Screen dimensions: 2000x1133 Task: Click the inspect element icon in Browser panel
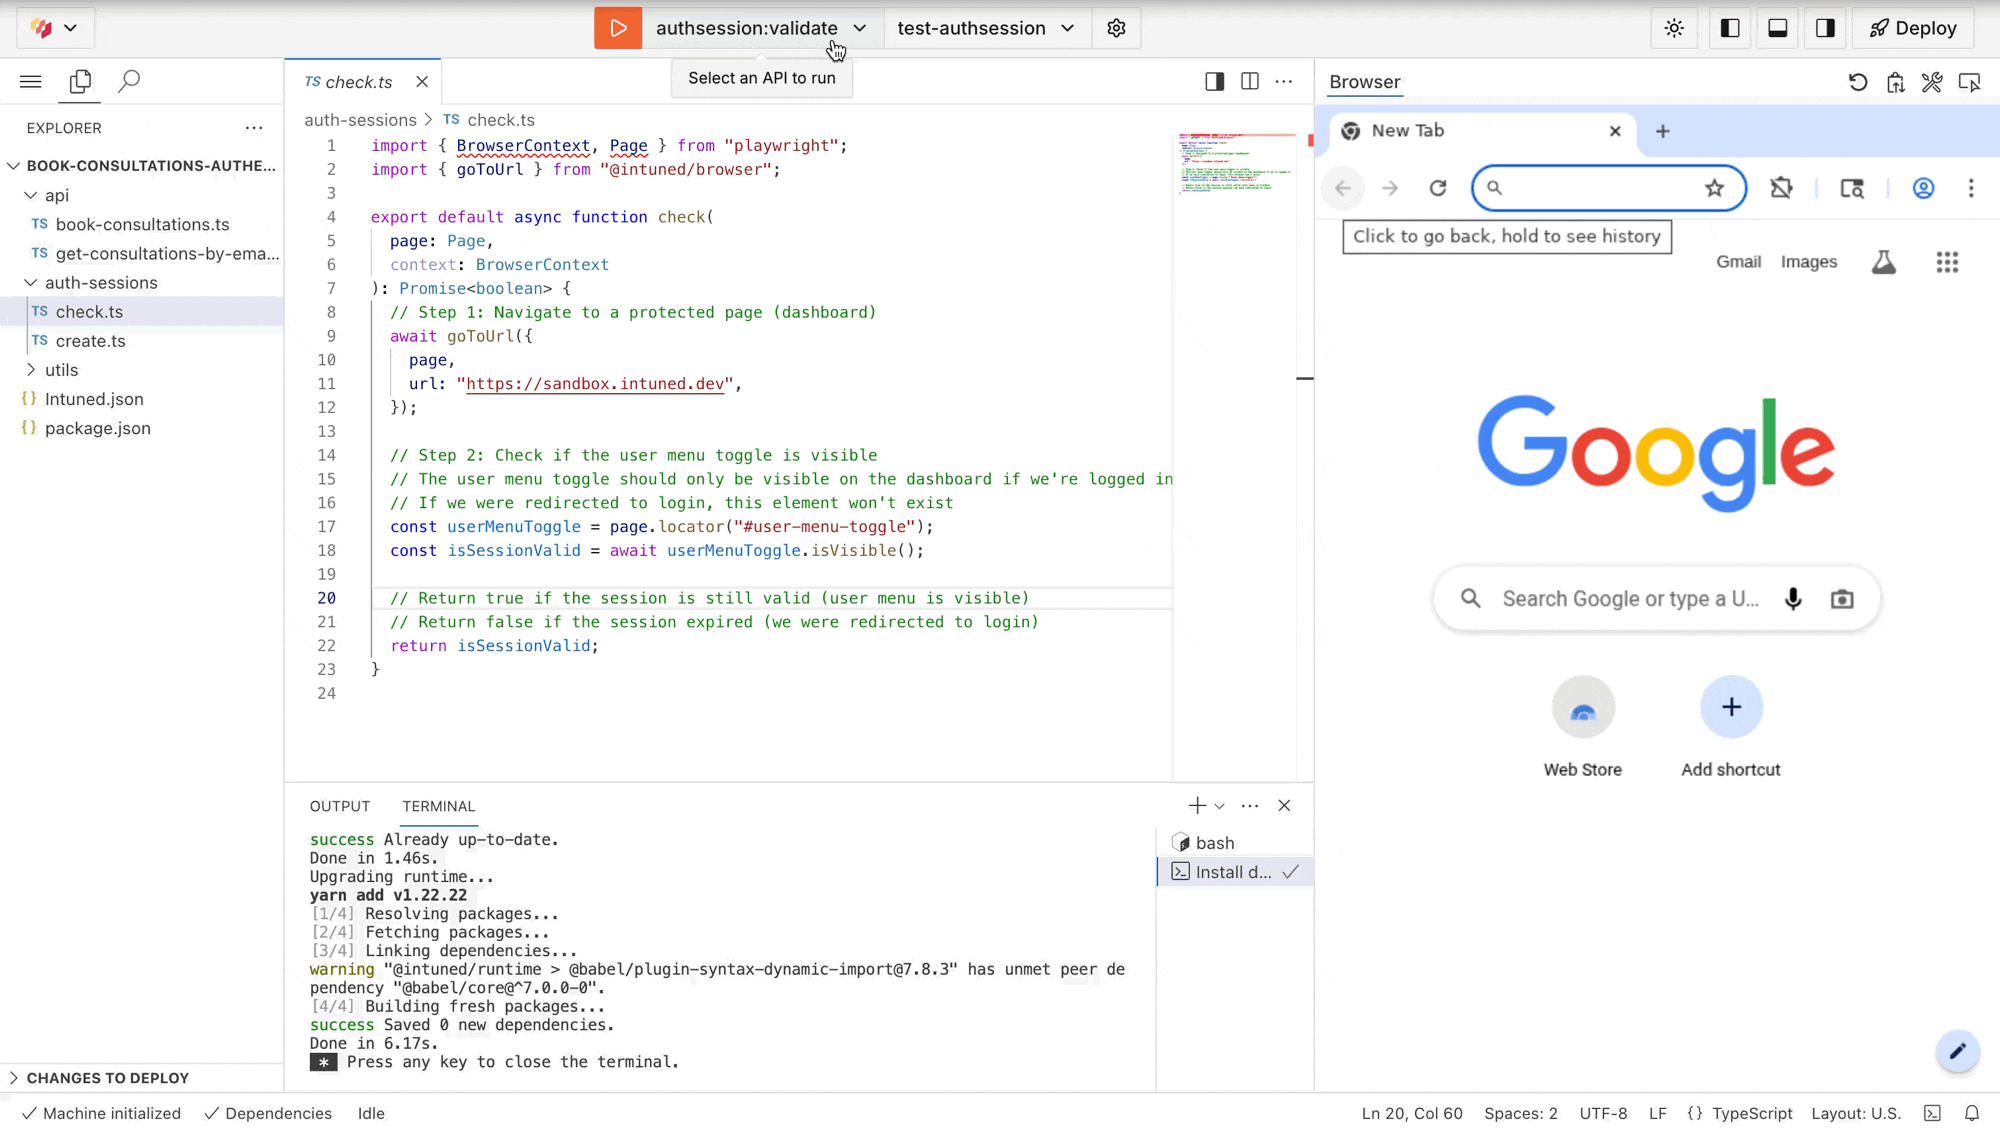pyautogui.click(x=1969, y=82)
